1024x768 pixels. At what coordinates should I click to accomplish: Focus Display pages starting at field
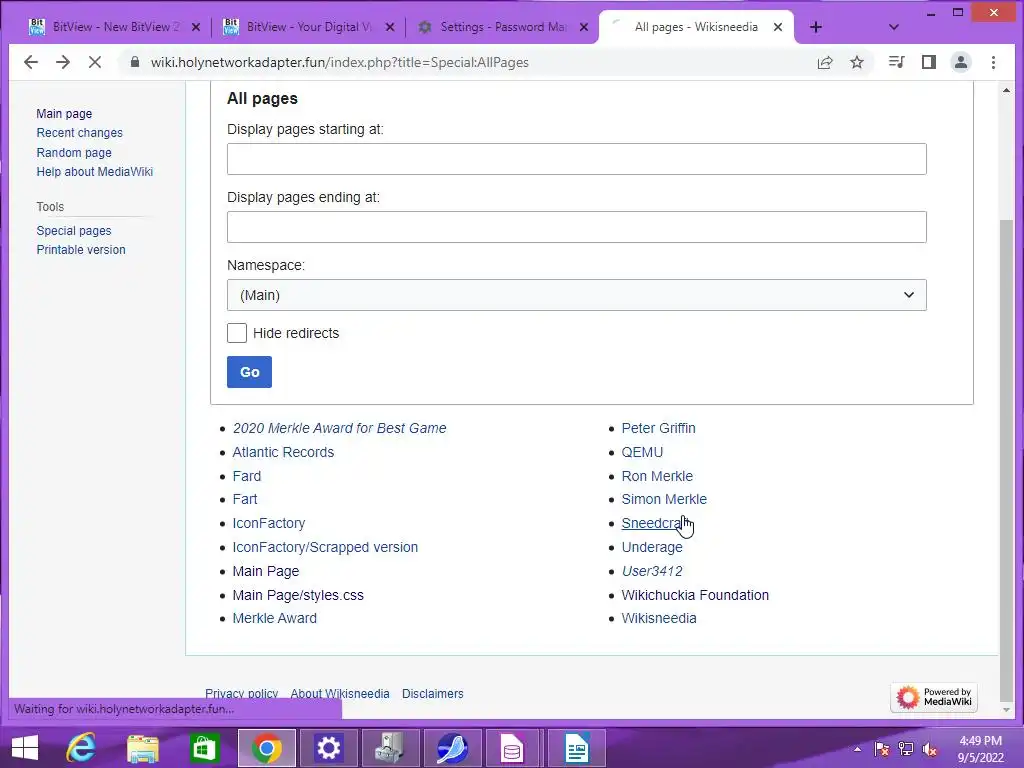(x=577, y=159)
